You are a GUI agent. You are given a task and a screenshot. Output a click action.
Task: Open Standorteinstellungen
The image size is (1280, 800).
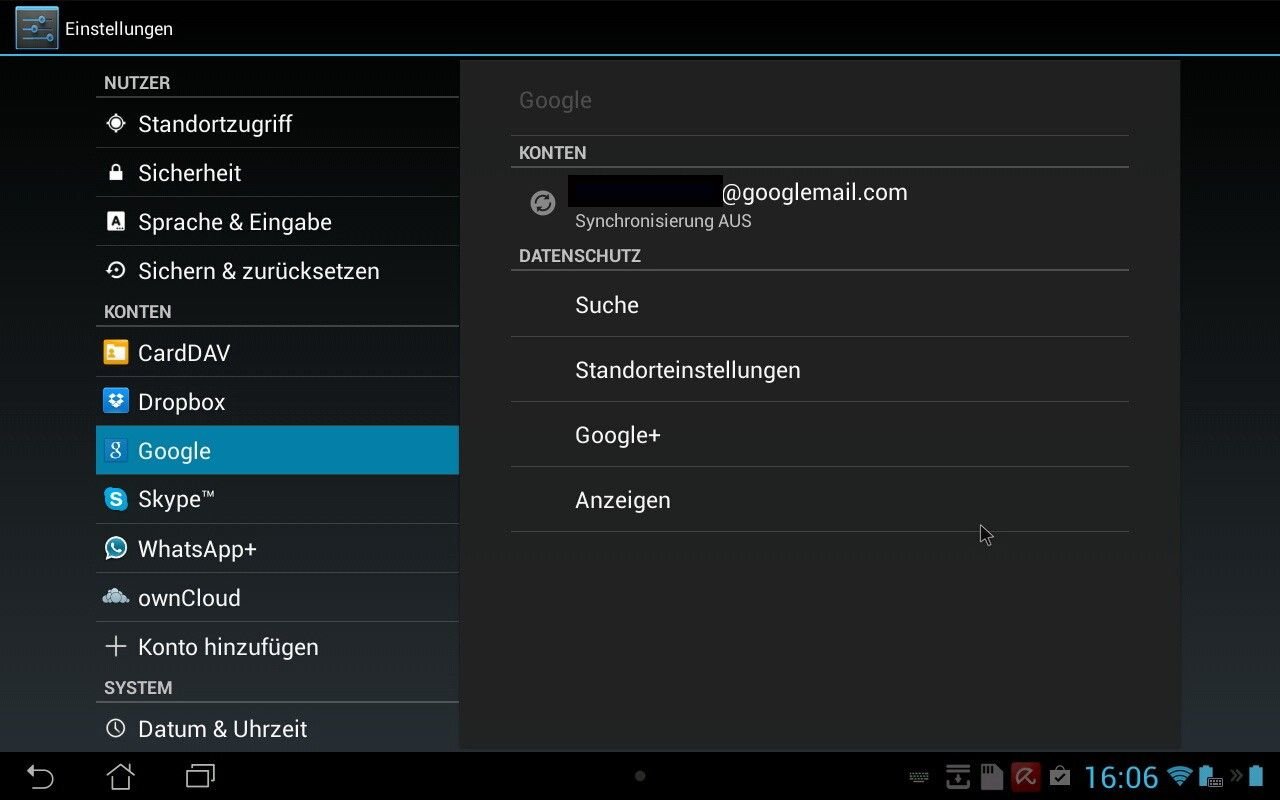819,370
